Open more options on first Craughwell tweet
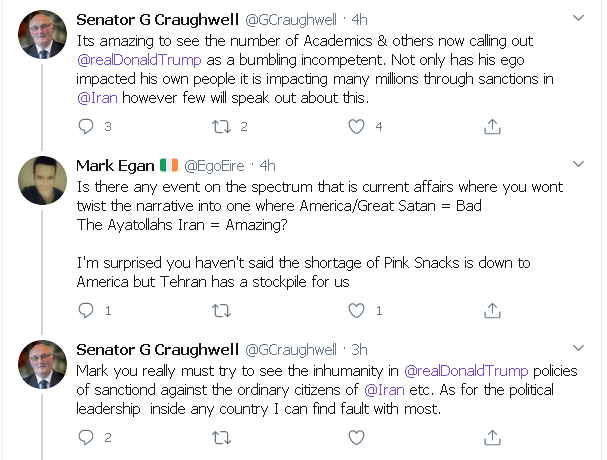 577,18
